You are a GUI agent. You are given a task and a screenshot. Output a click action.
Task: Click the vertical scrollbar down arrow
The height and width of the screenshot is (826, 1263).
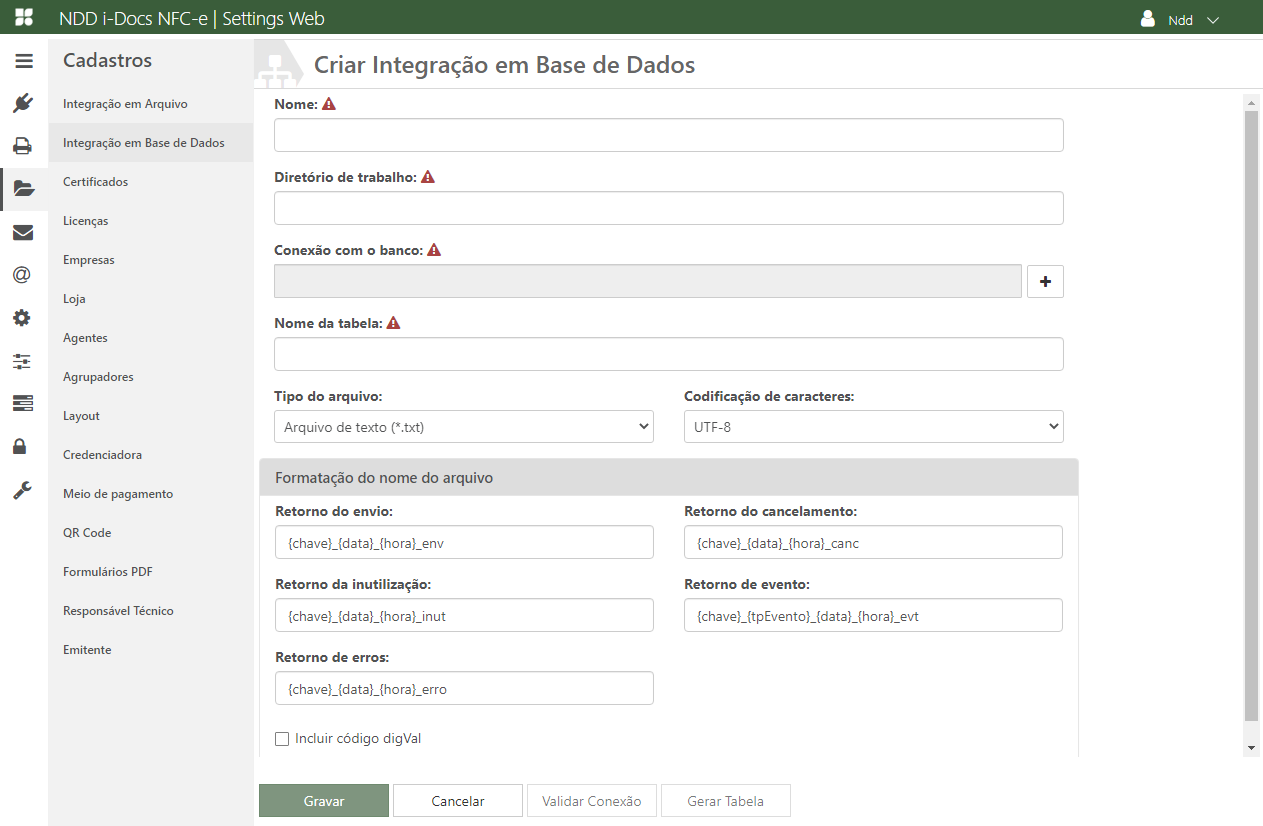(1251, 748)
